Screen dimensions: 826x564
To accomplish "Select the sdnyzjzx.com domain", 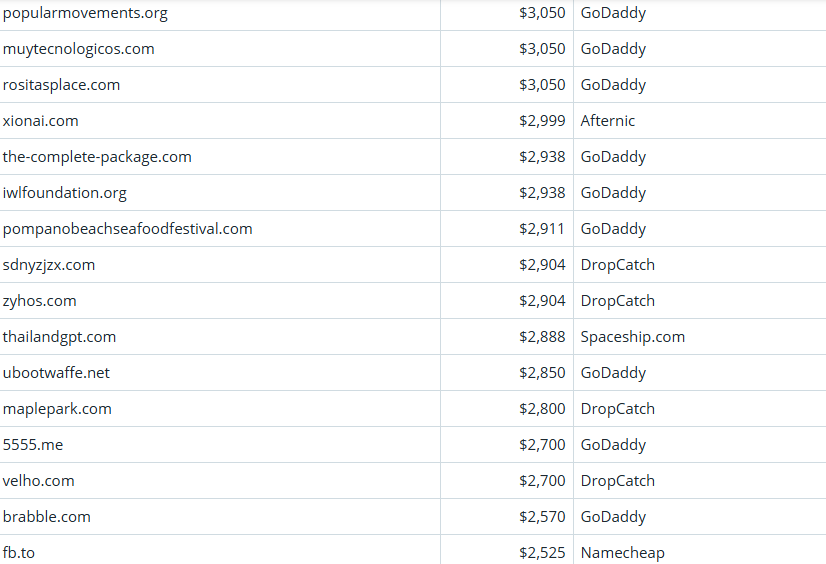I will coord(49,265).
